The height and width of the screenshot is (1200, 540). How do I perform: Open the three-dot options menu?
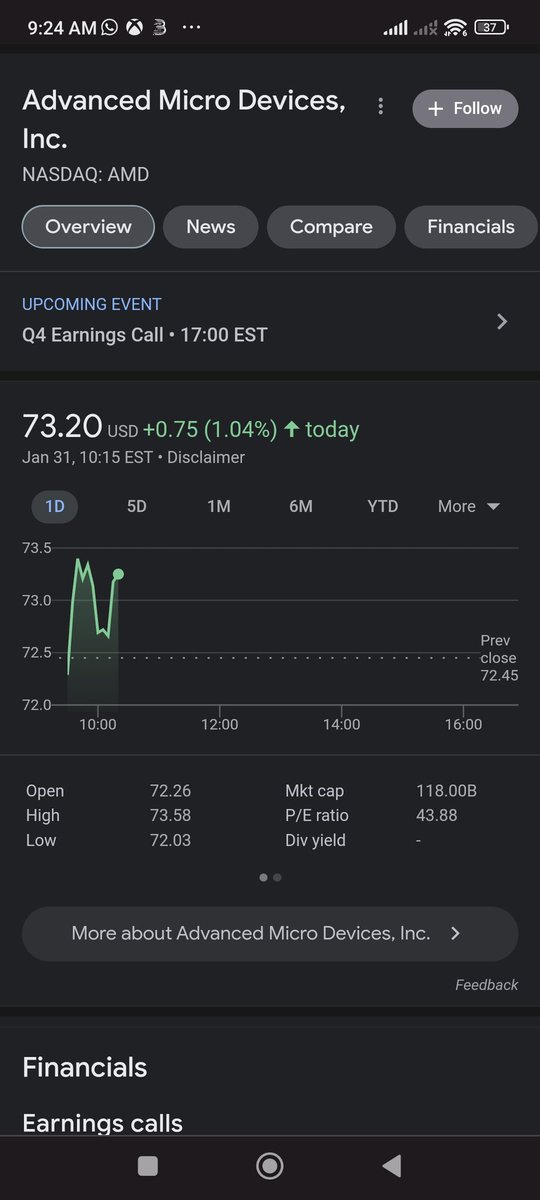380,106
